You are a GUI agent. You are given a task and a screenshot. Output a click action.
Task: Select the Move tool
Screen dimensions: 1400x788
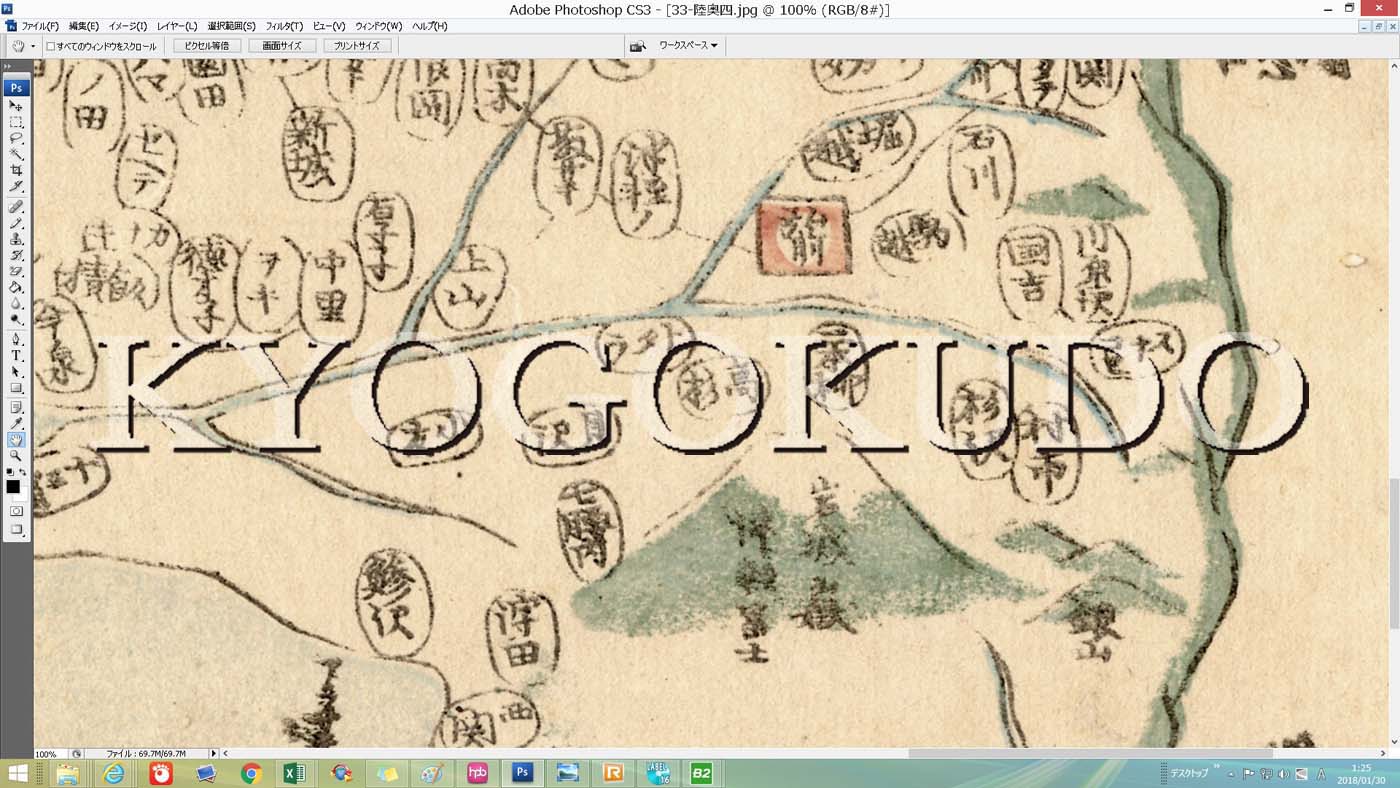pyautogui.click(x=16, y=105)
